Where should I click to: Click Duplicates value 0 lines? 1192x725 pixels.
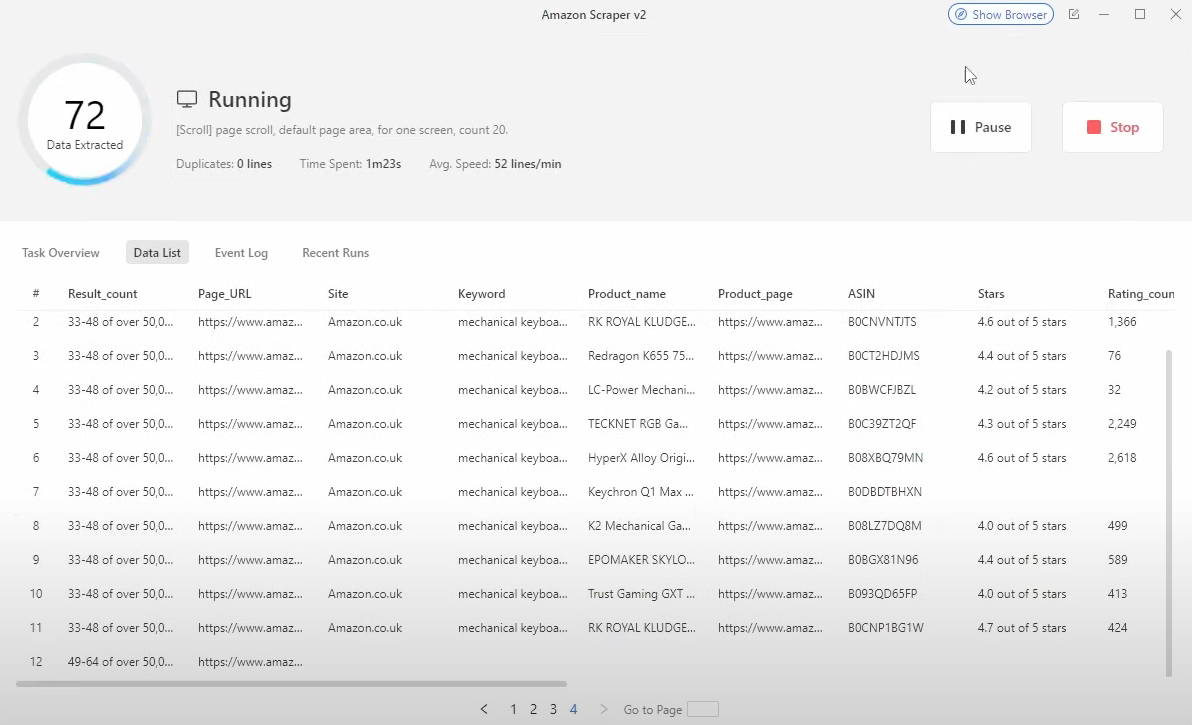(254, 163)
